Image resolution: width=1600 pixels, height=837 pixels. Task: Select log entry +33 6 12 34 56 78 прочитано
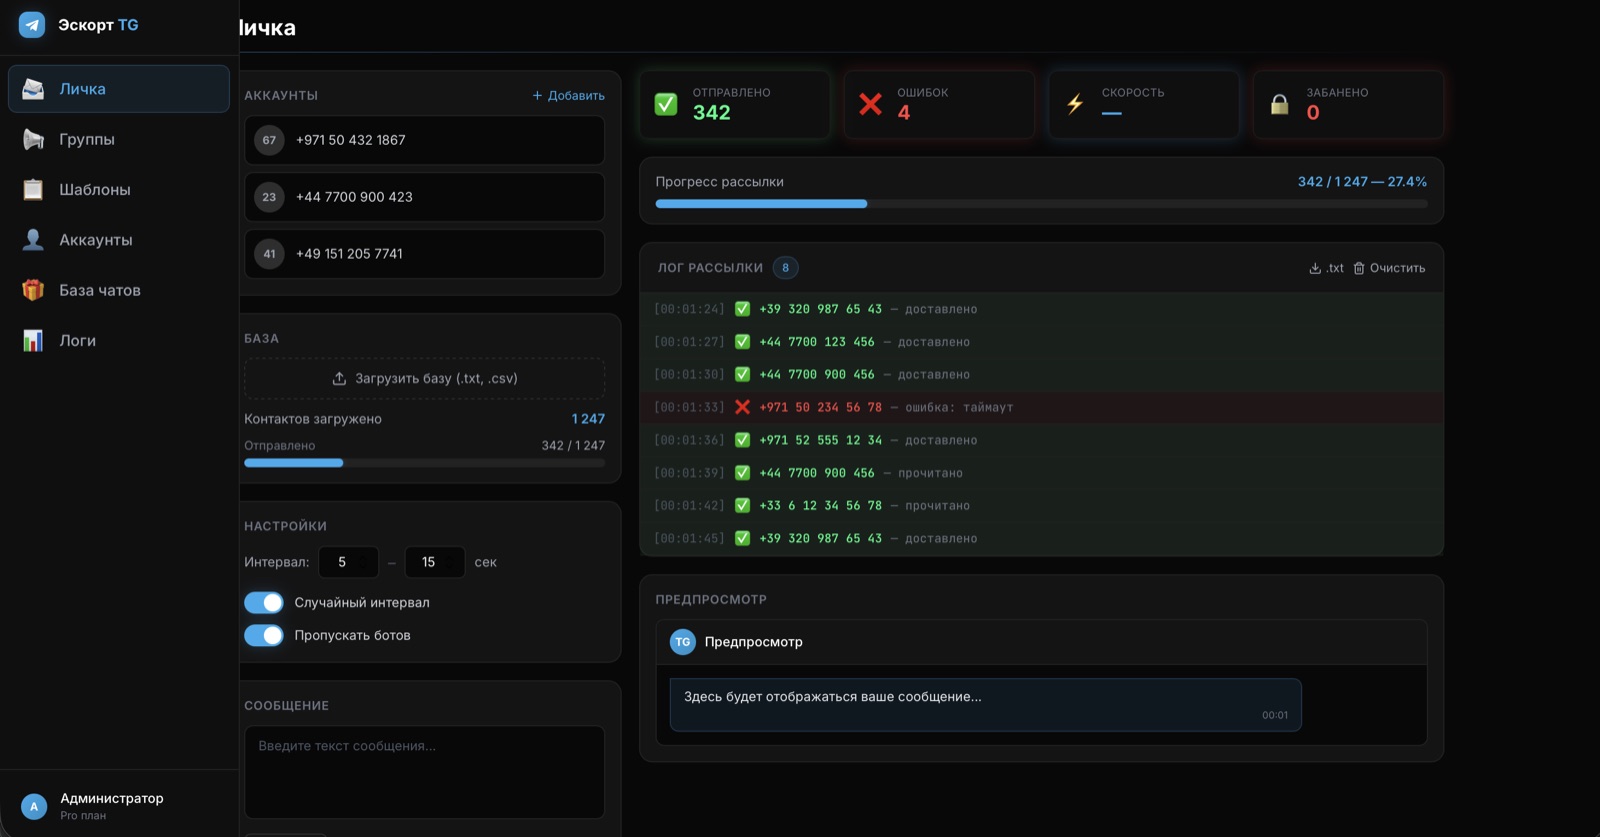tap(1041, 505)
